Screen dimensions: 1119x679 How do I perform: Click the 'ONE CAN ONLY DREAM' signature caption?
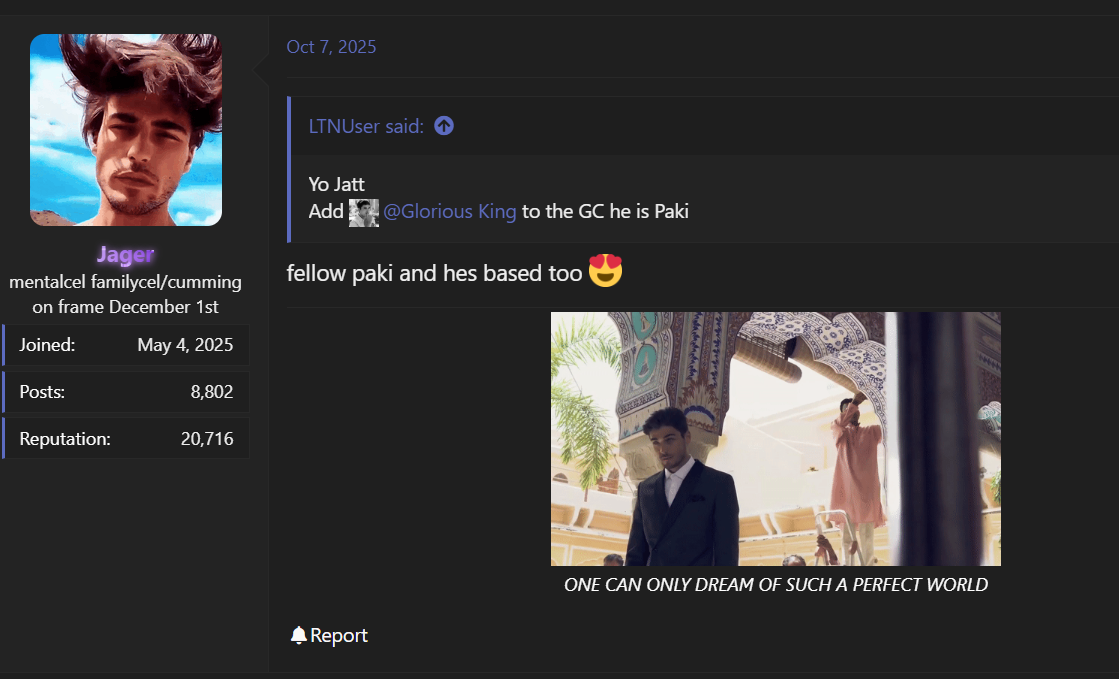(x=775, y=585)
